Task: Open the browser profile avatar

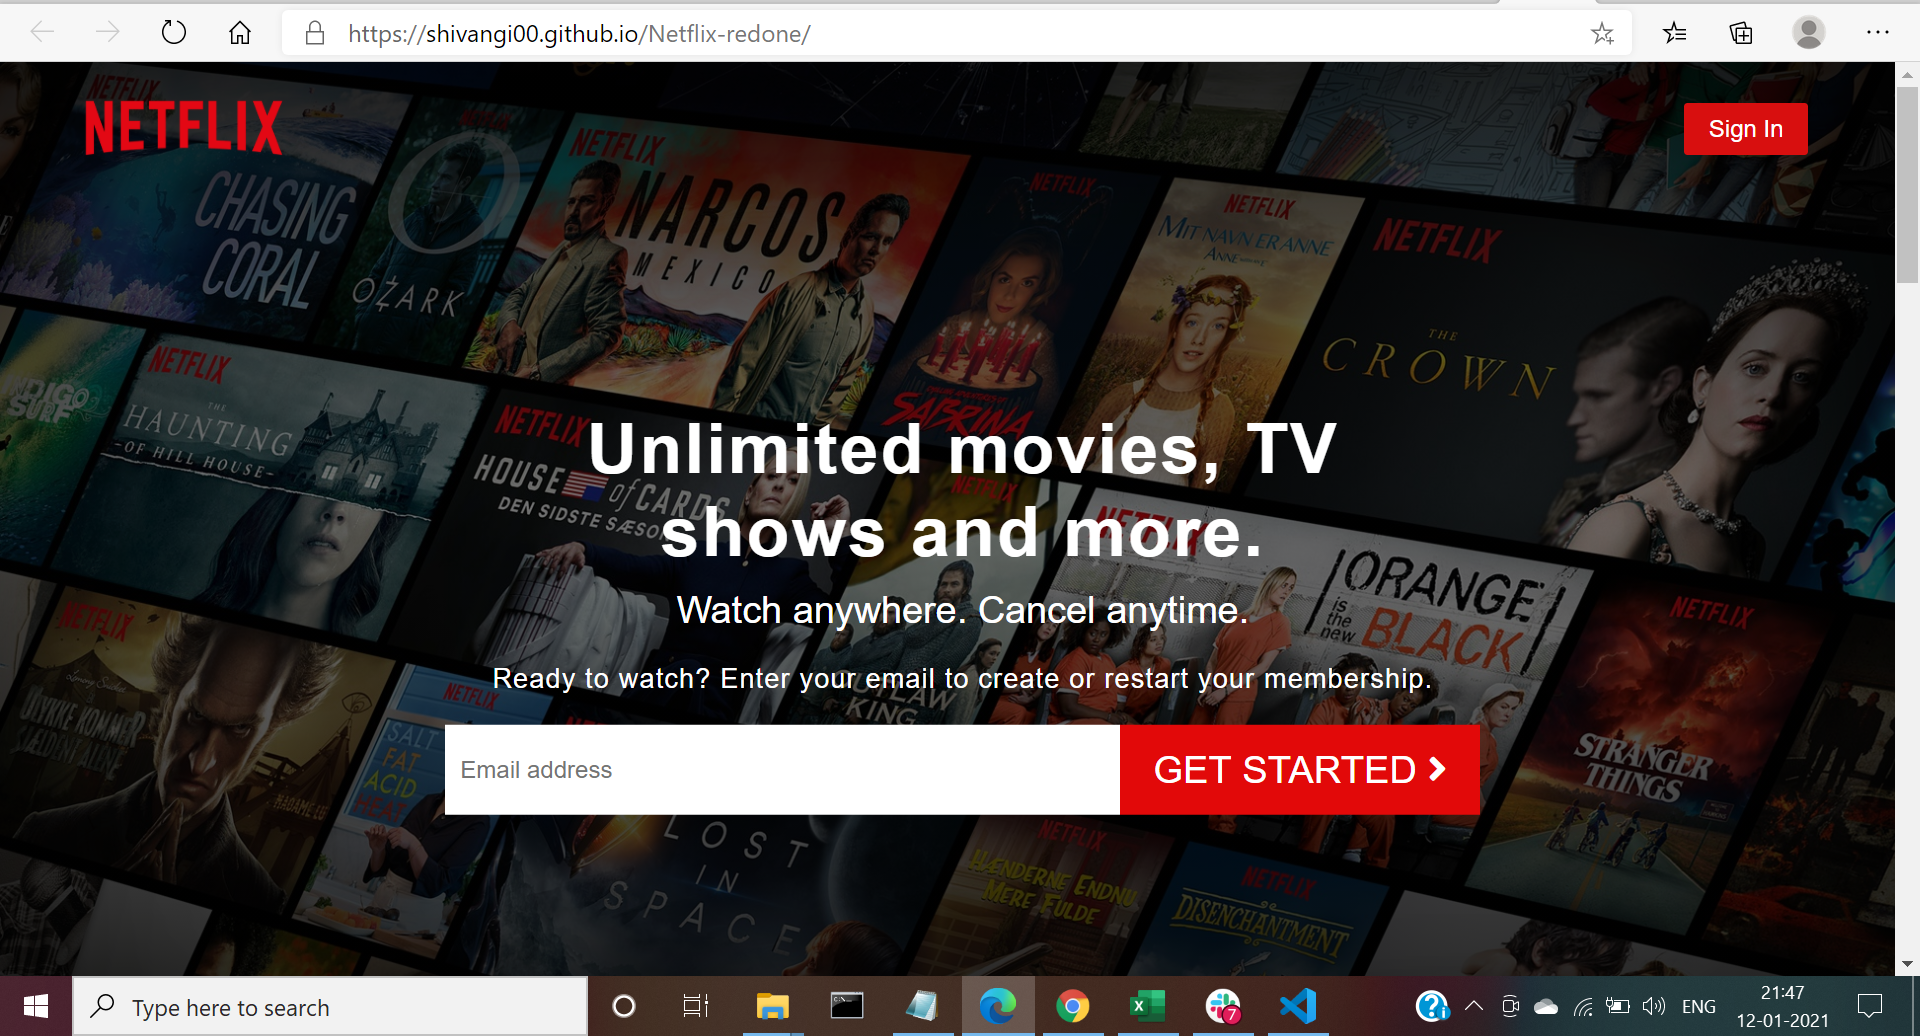Action: click(x=1808, y=33)
